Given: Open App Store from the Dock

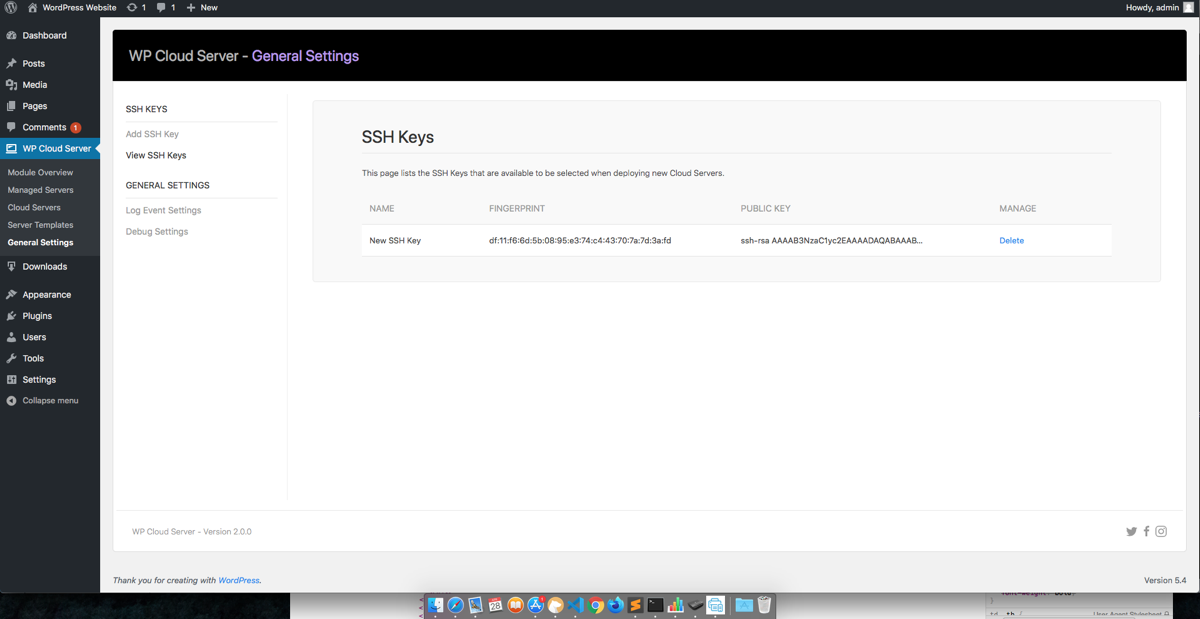Looking at the screenshot, I should click(535, 605).
